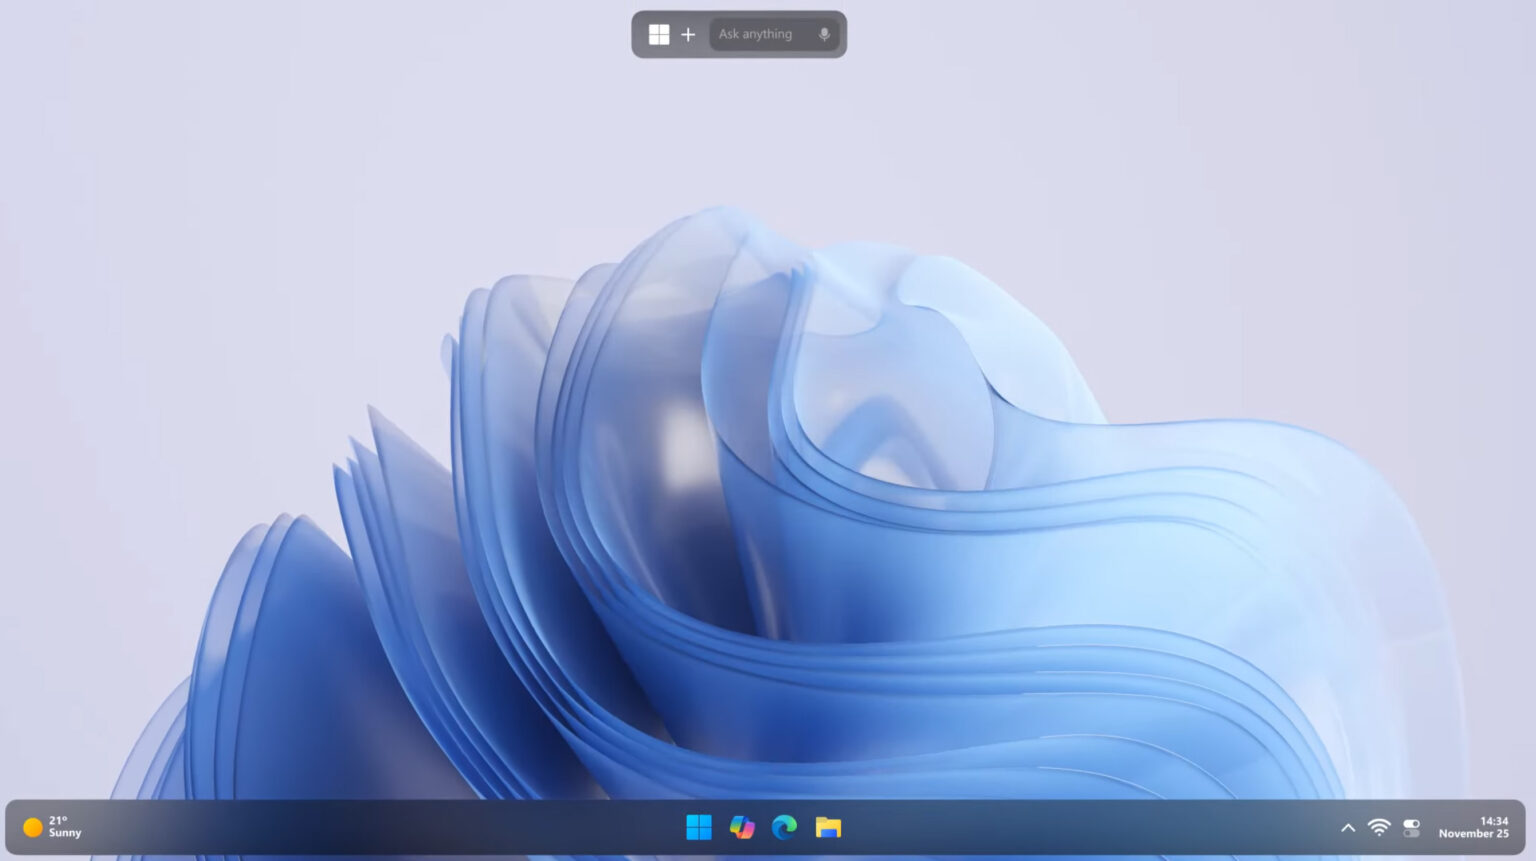Image resolution: width=1536 pixels, height=861 pixels.
Task: Click the Windows logo in the search bar
Action: [658, 34]
